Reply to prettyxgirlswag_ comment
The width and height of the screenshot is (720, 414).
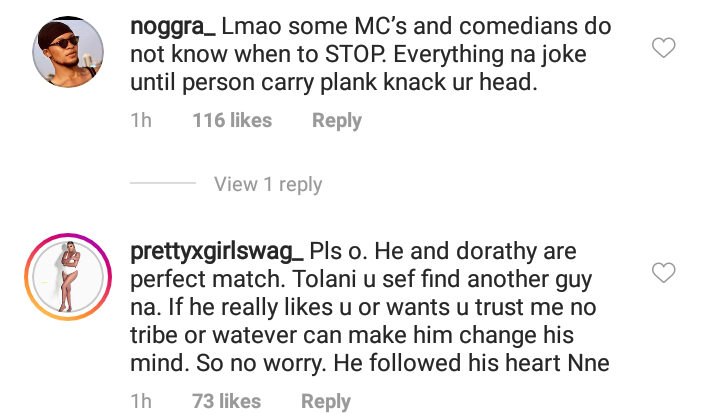click(326, 402)
